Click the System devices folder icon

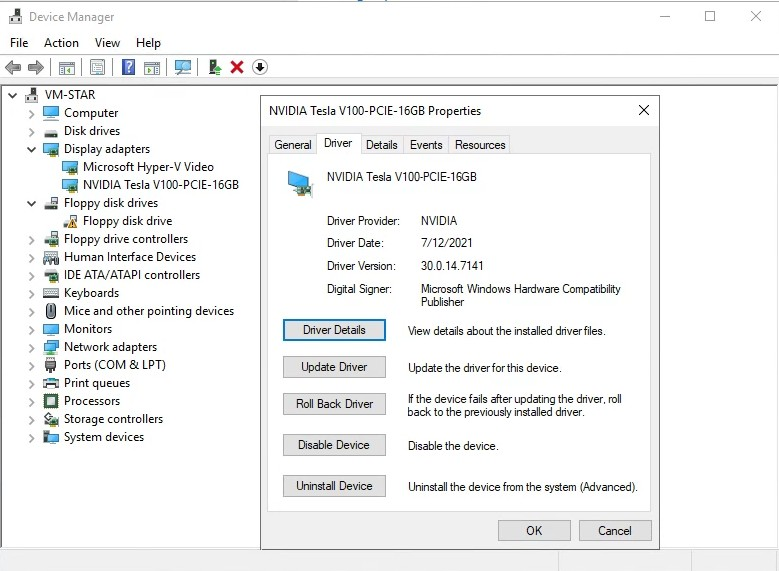pyautogui.click(x=51, y=437)
